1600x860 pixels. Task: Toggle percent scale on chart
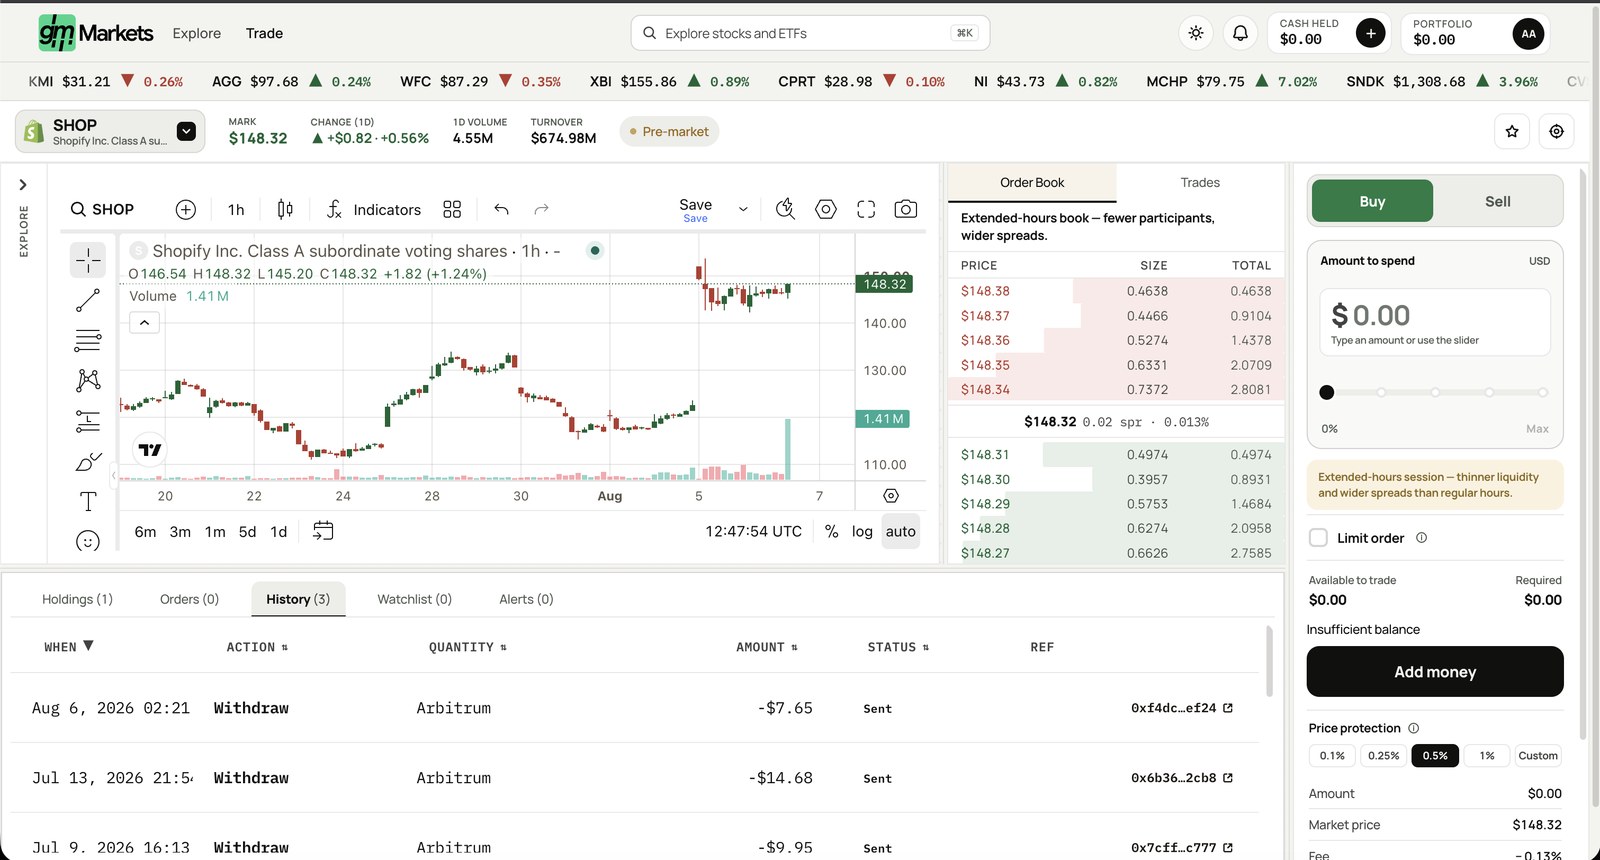coord(831,532)
